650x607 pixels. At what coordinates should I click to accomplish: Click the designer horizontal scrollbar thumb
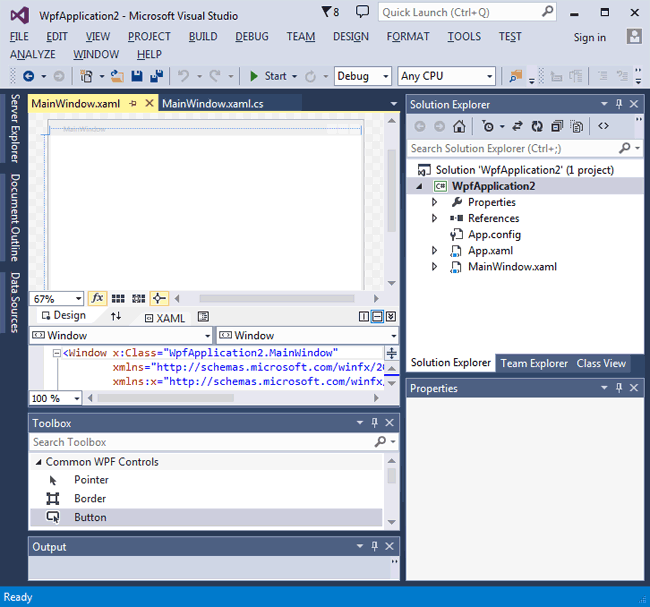[x=277, y=299]
